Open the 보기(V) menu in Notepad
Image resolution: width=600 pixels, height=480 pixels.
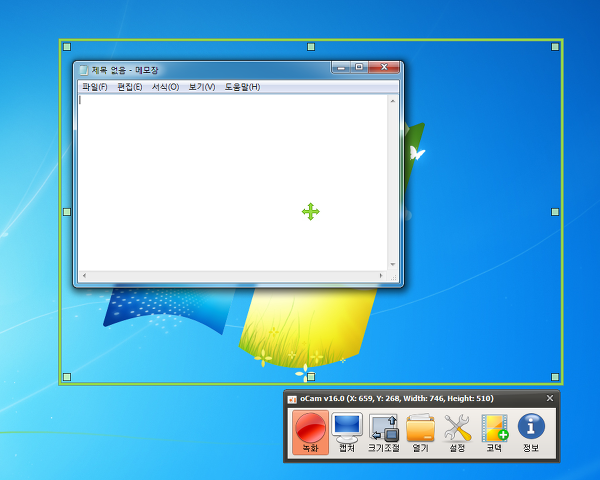tap(202, 87)
